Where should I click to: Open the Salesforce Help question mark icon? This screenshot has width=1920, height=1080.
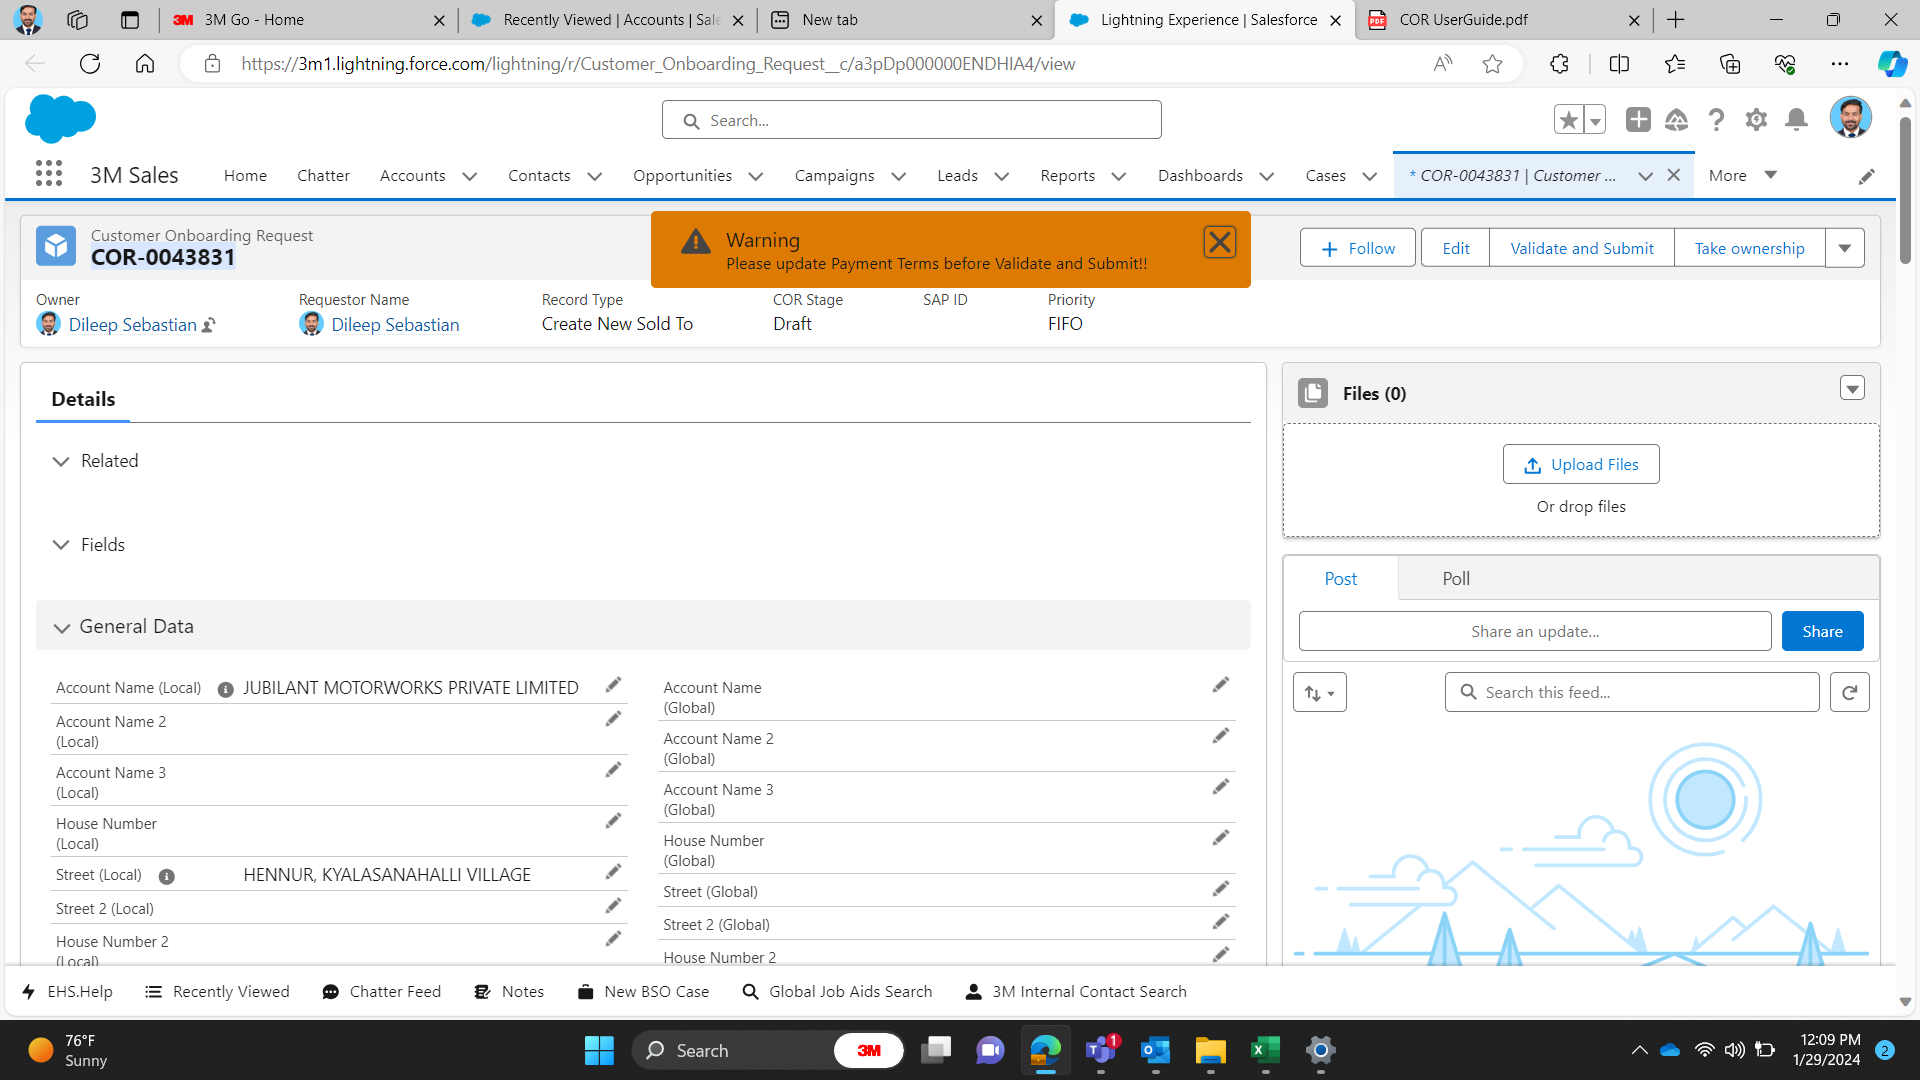[1716, 120]
